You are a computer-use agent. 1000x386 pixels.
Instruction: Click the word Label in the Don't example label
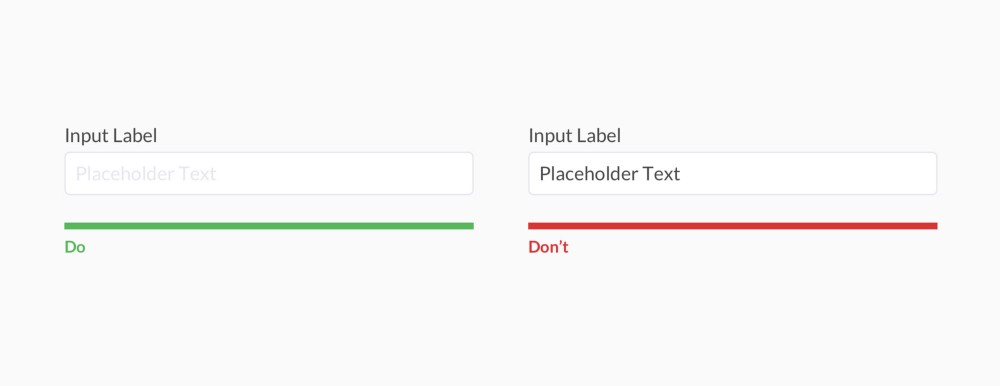click(599, 135)
